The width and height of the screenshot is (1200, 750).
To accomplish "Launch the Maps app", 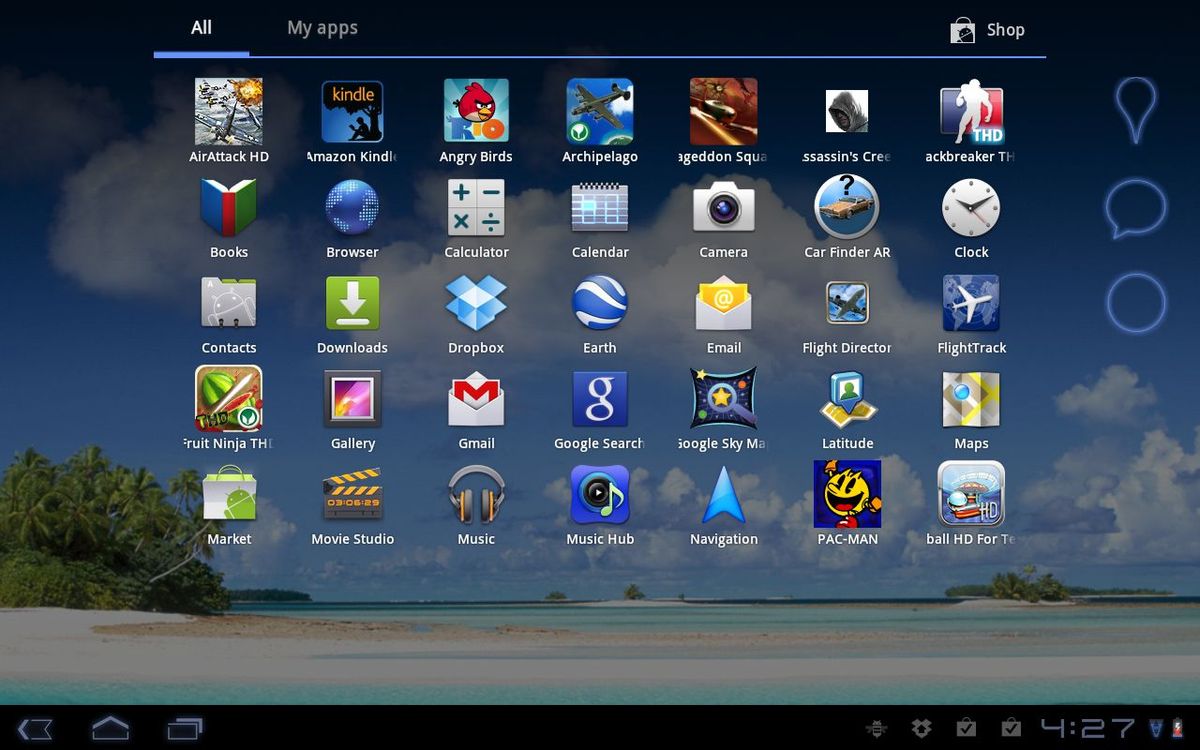I will point(971,399).
